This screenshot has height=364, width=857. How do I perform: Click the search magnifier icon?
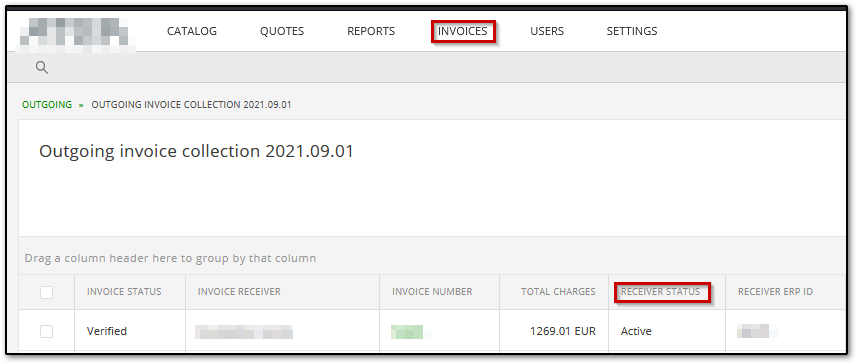[x=42, y=67]
